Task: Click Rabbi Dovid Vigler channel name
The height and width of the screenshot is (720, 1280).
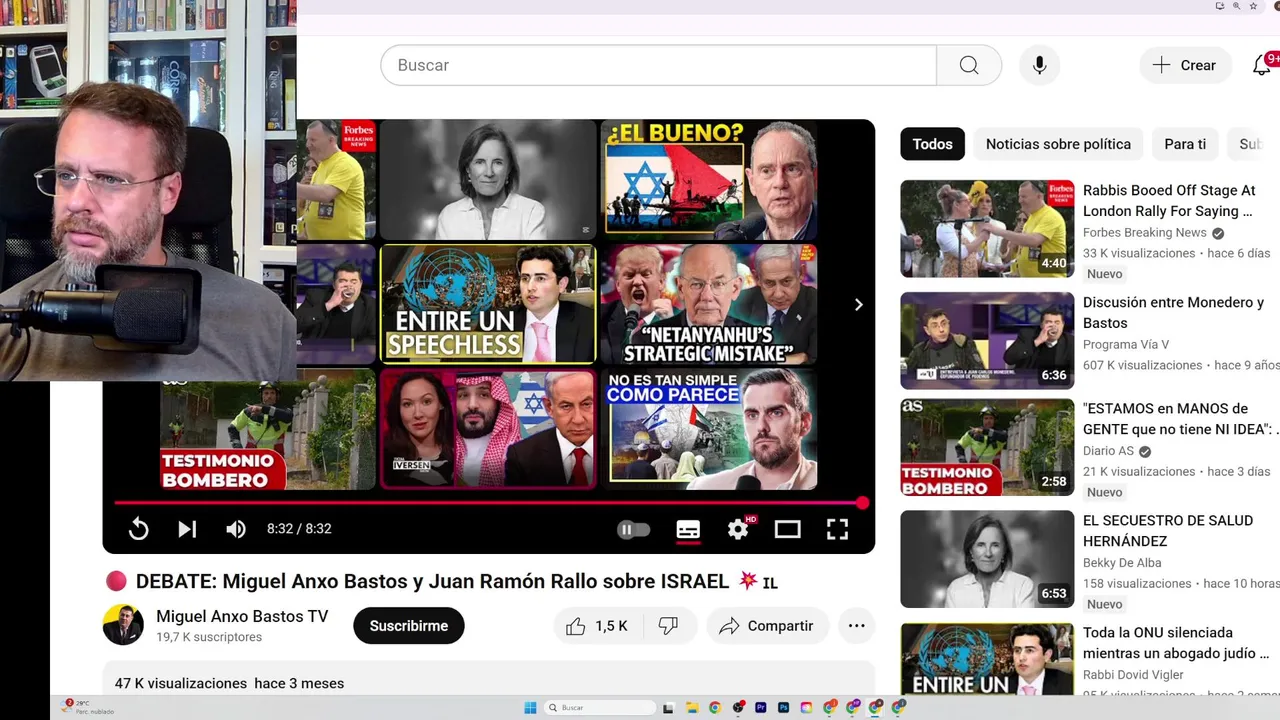Action: tap(1133, 675)
